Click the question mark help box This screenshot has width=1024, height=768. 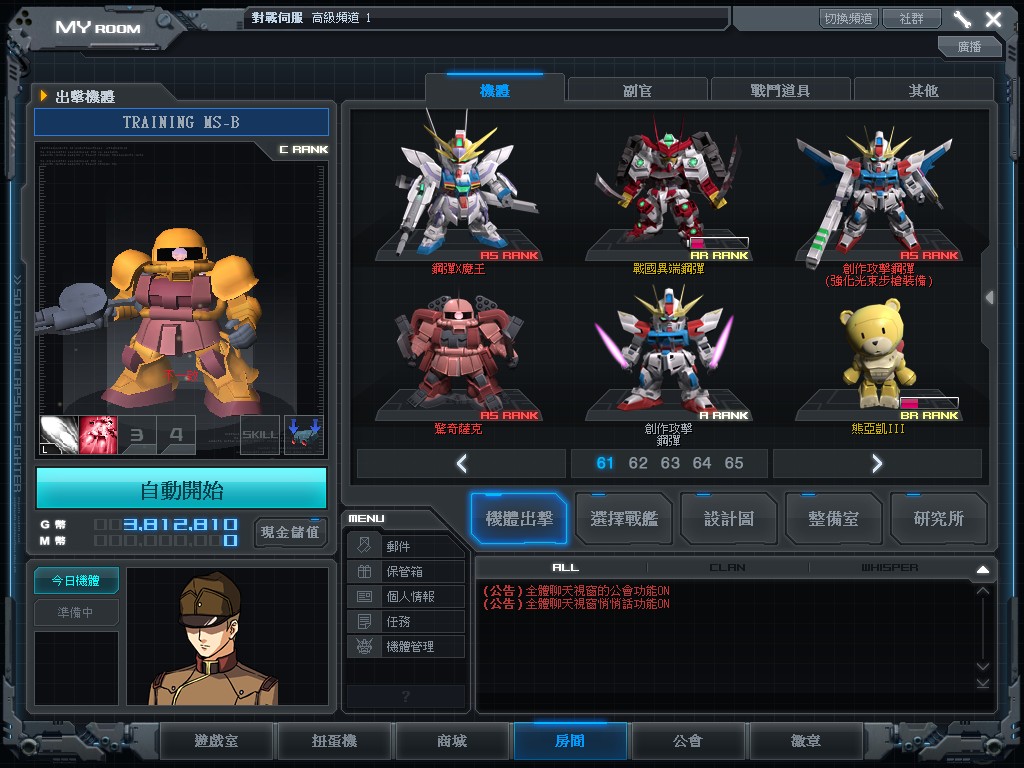click(x=406, y=696)
